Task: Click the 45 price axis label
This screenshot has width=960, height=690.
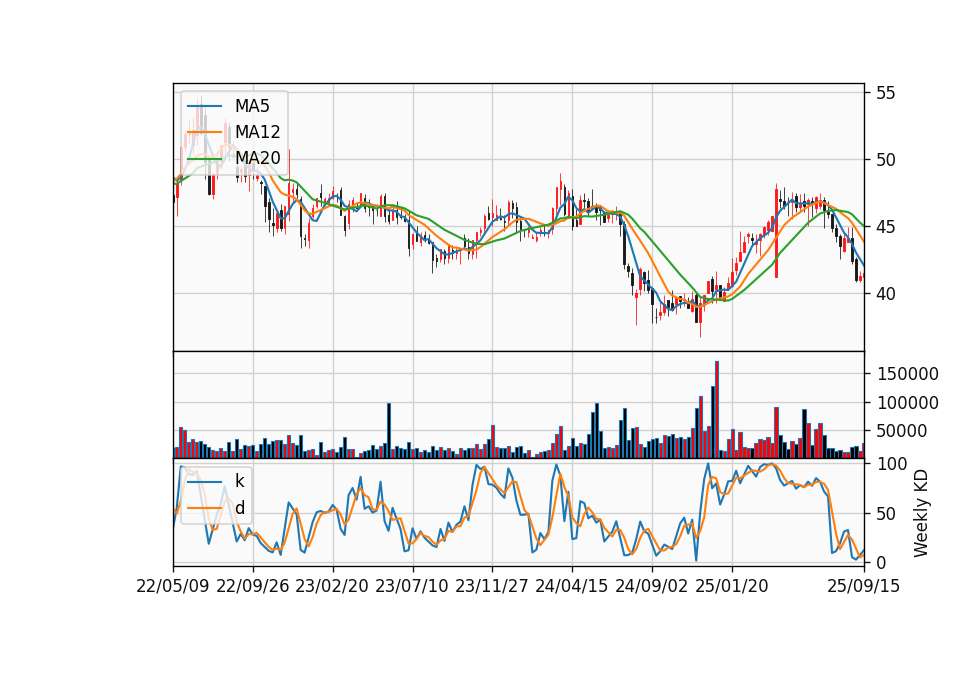Action: (885, 227)
